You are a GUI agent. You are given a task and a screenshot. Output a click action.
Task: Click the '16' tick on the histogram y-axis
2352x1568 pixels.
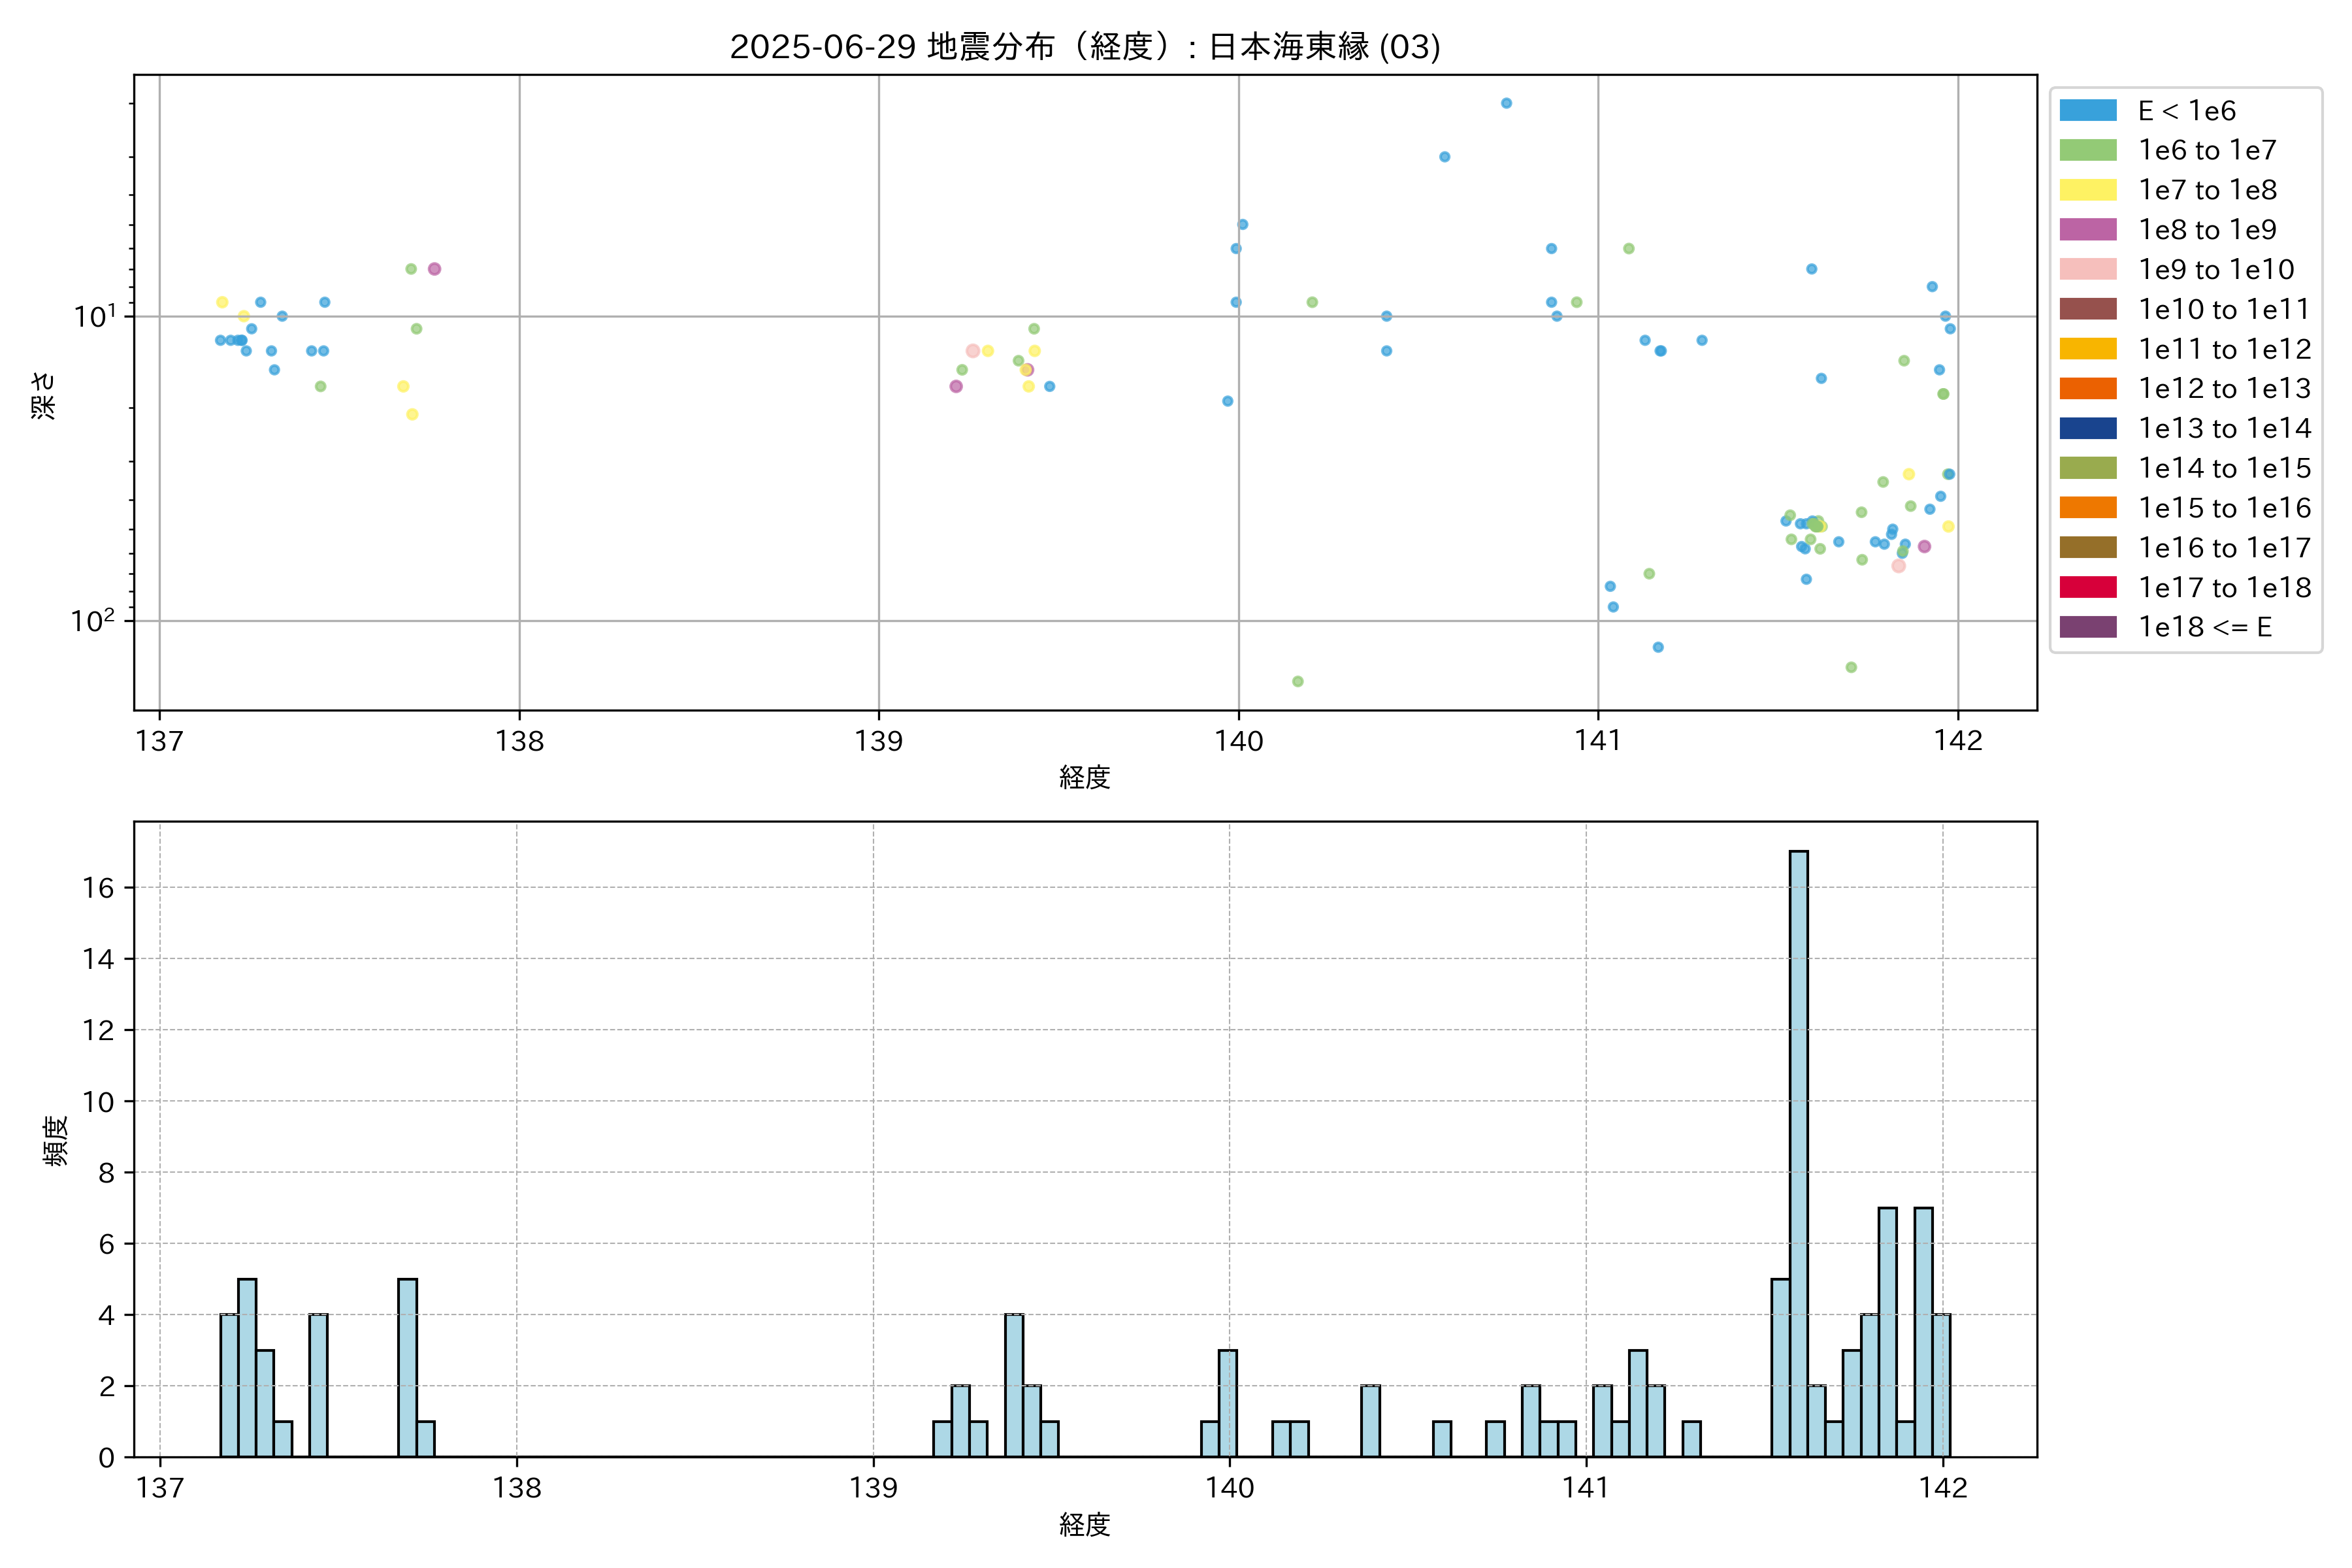98,888
